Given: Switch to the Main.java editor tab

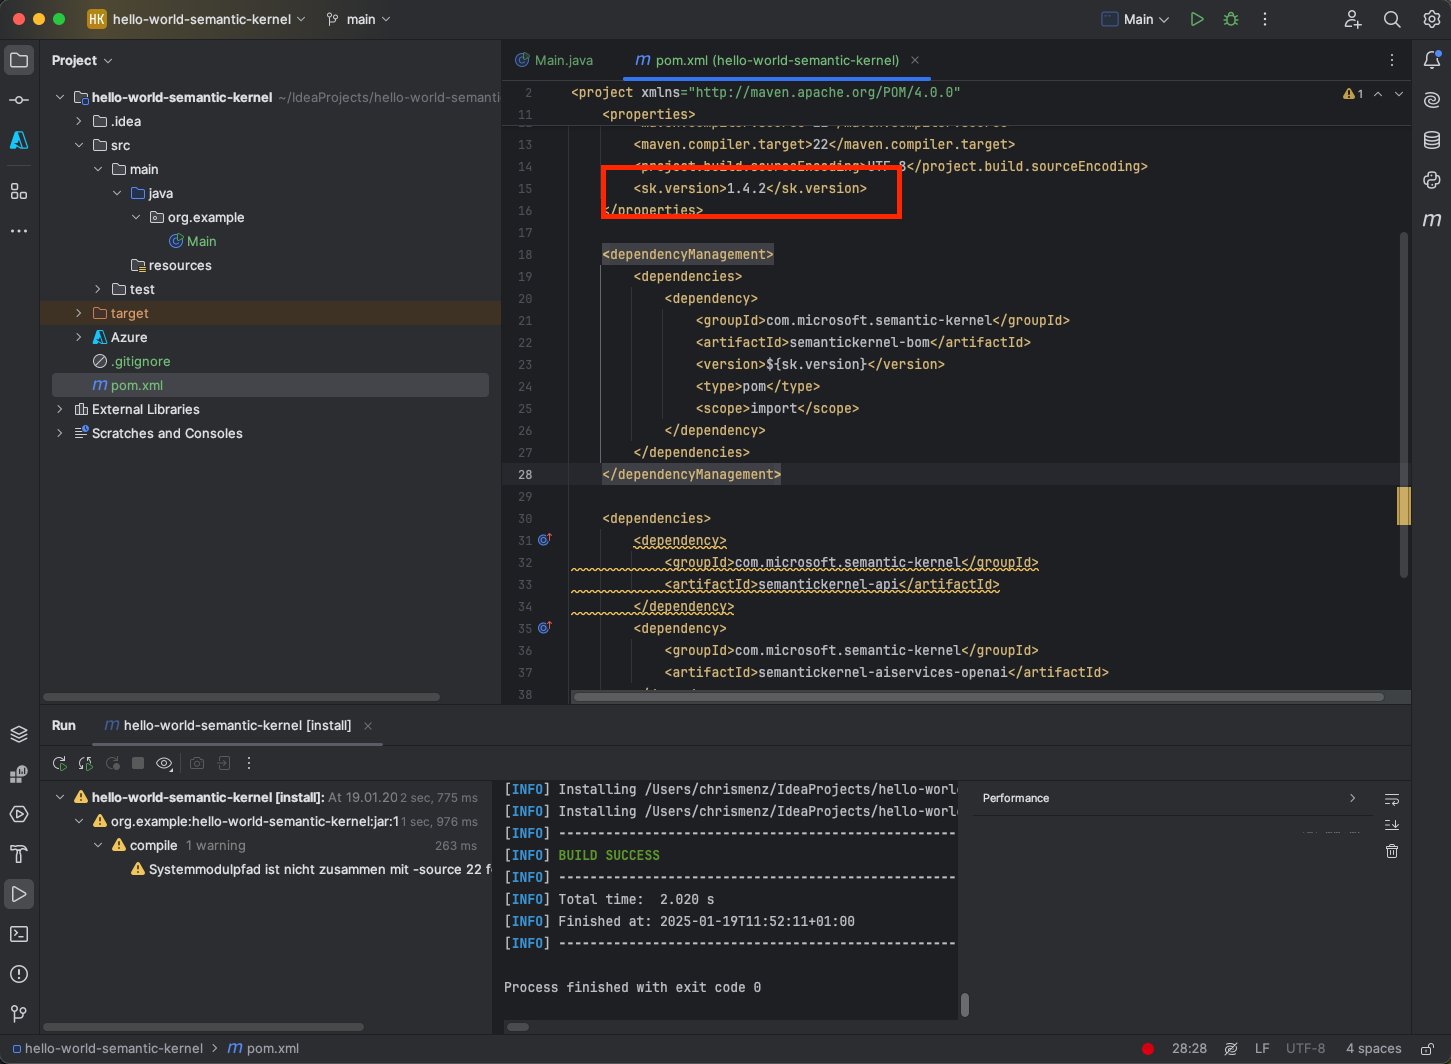Looking at the screenshot, I should tap(554, 60).
